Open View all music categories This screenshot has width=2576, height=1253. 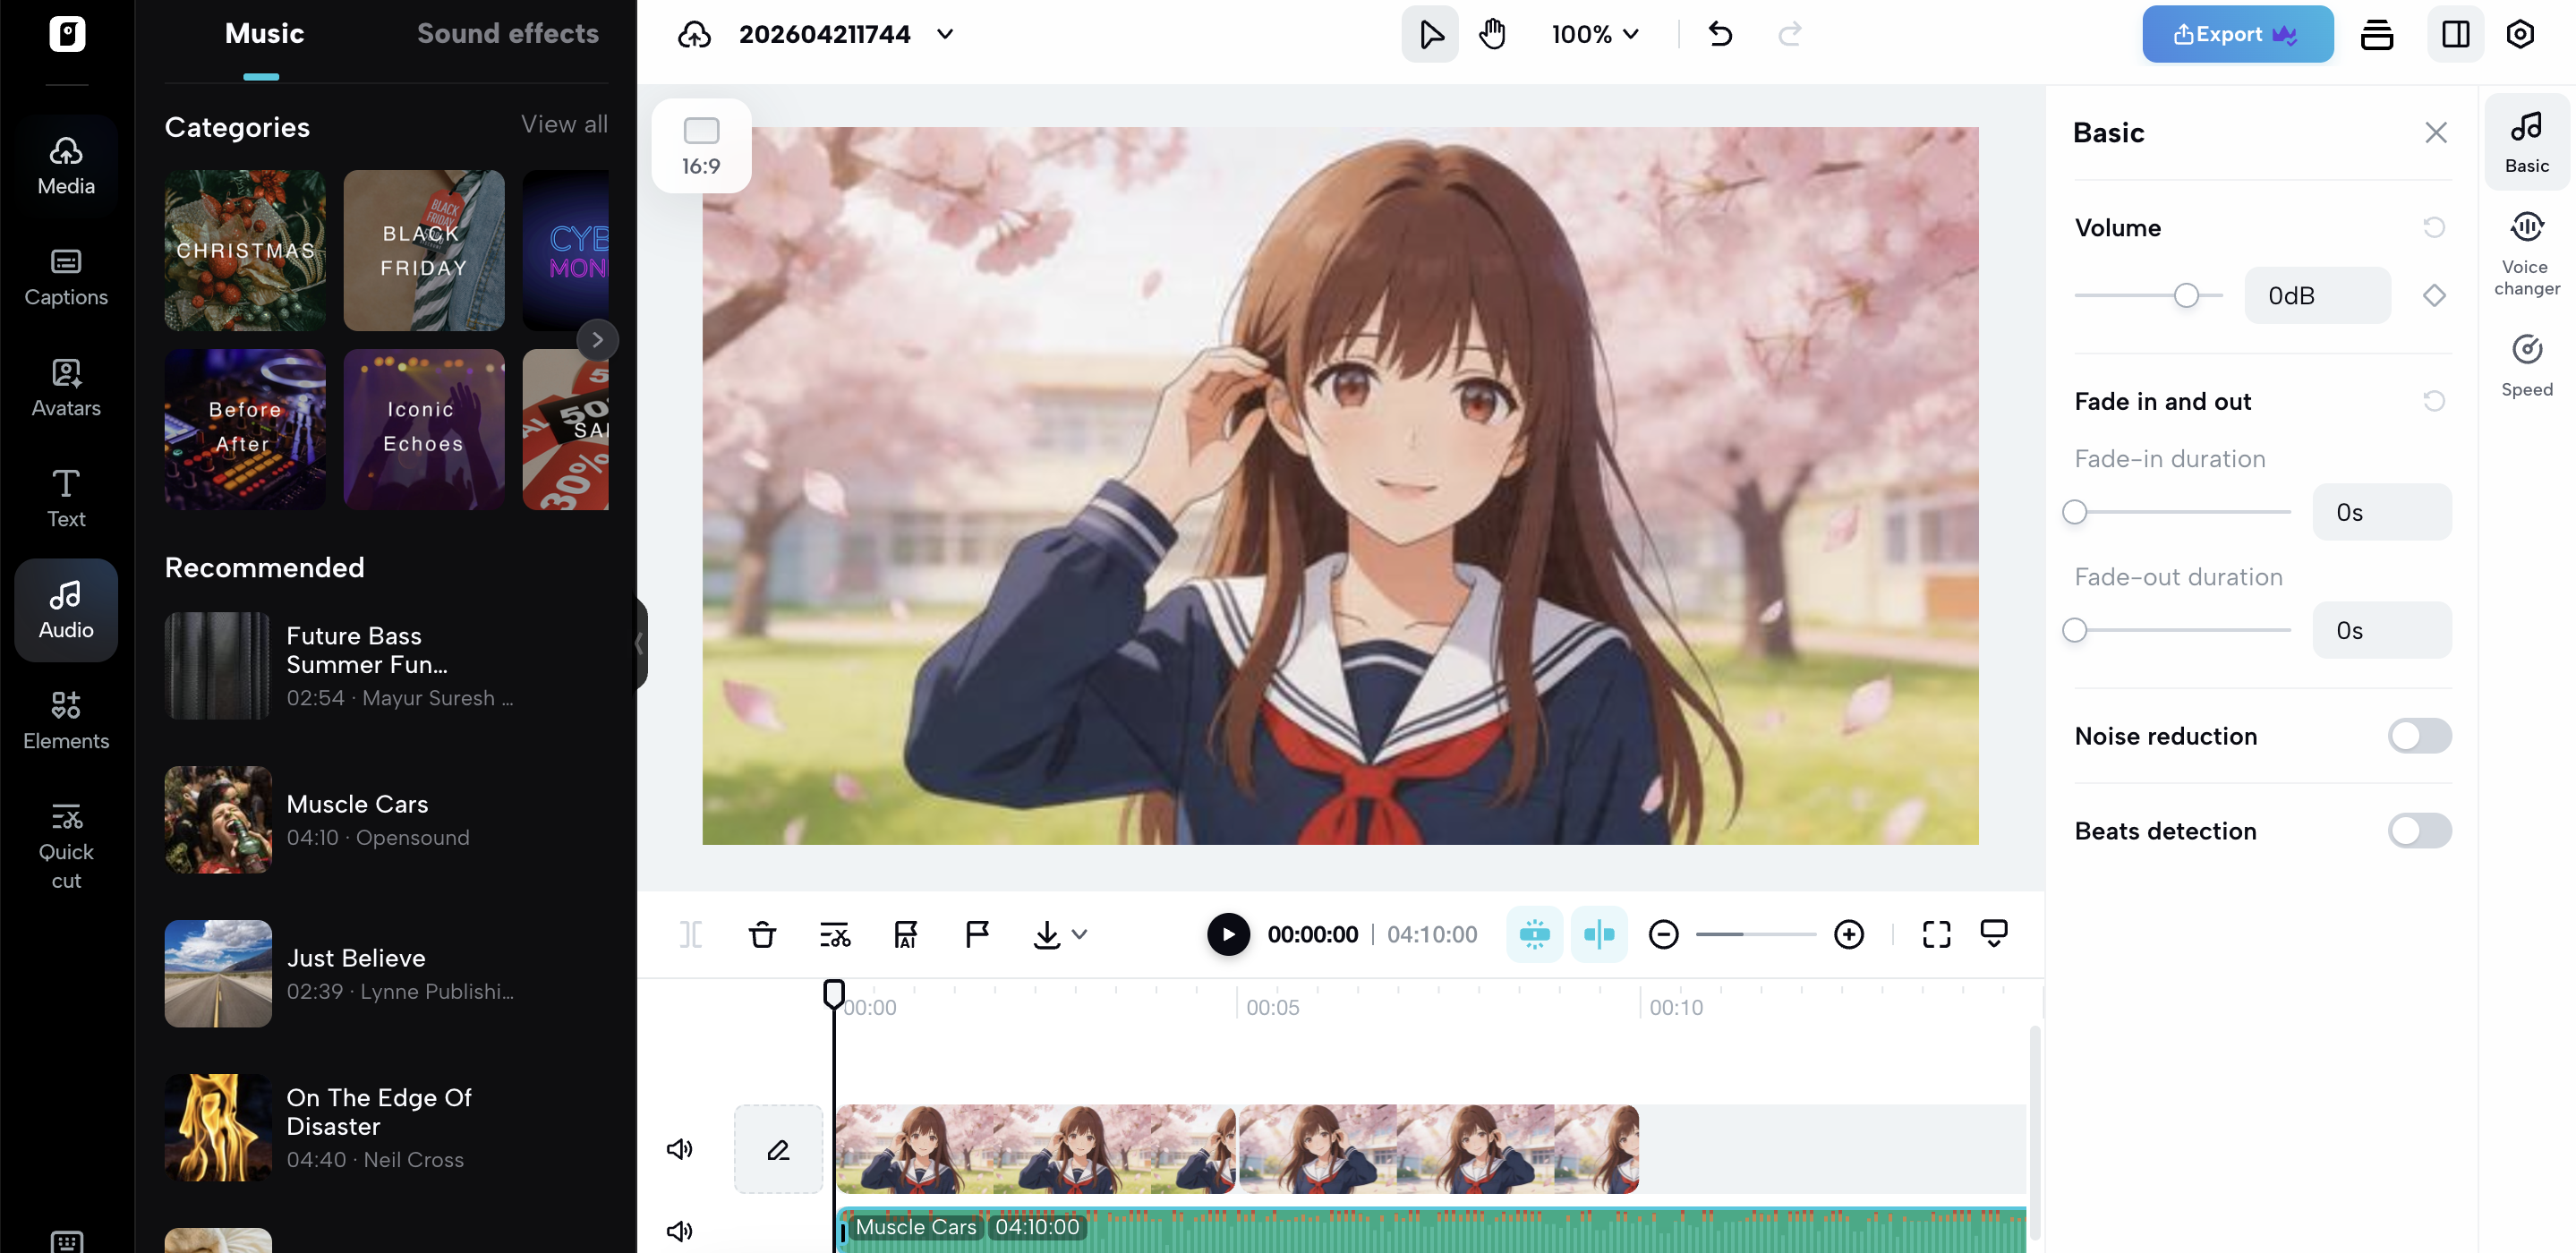[563, 124]
